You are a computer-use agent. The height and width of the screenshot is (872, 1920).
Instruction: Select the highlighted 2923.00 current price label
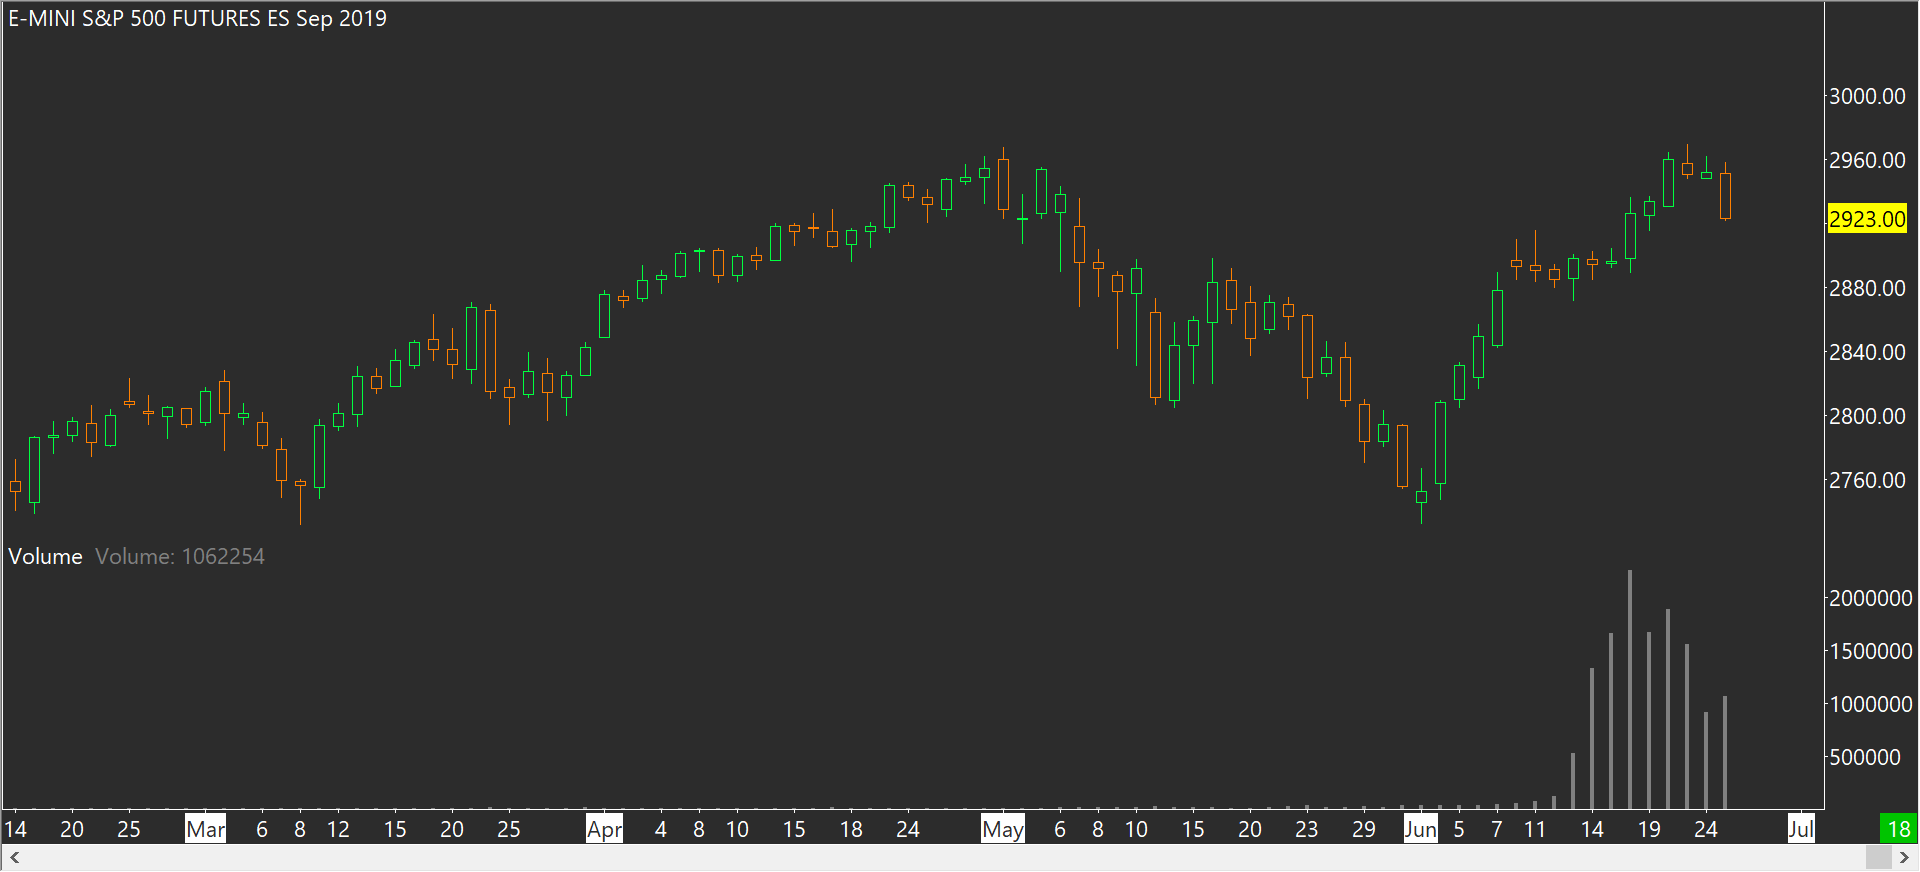click(x=1867, y=219)
